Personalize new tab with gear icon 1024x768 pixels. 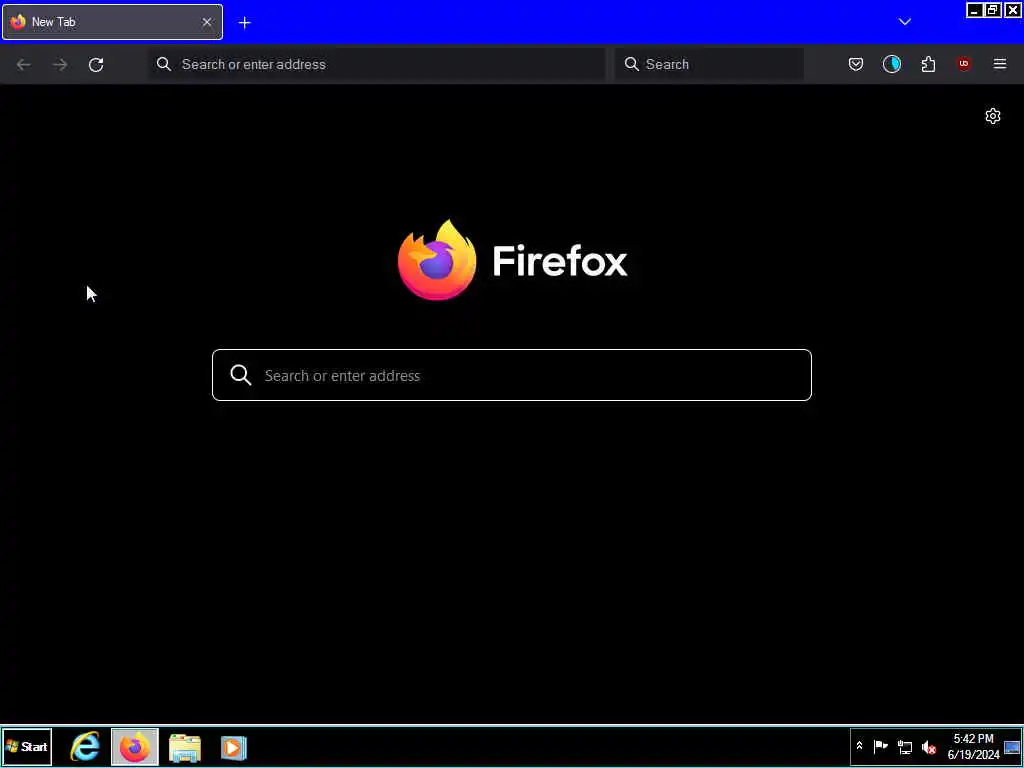993,116
